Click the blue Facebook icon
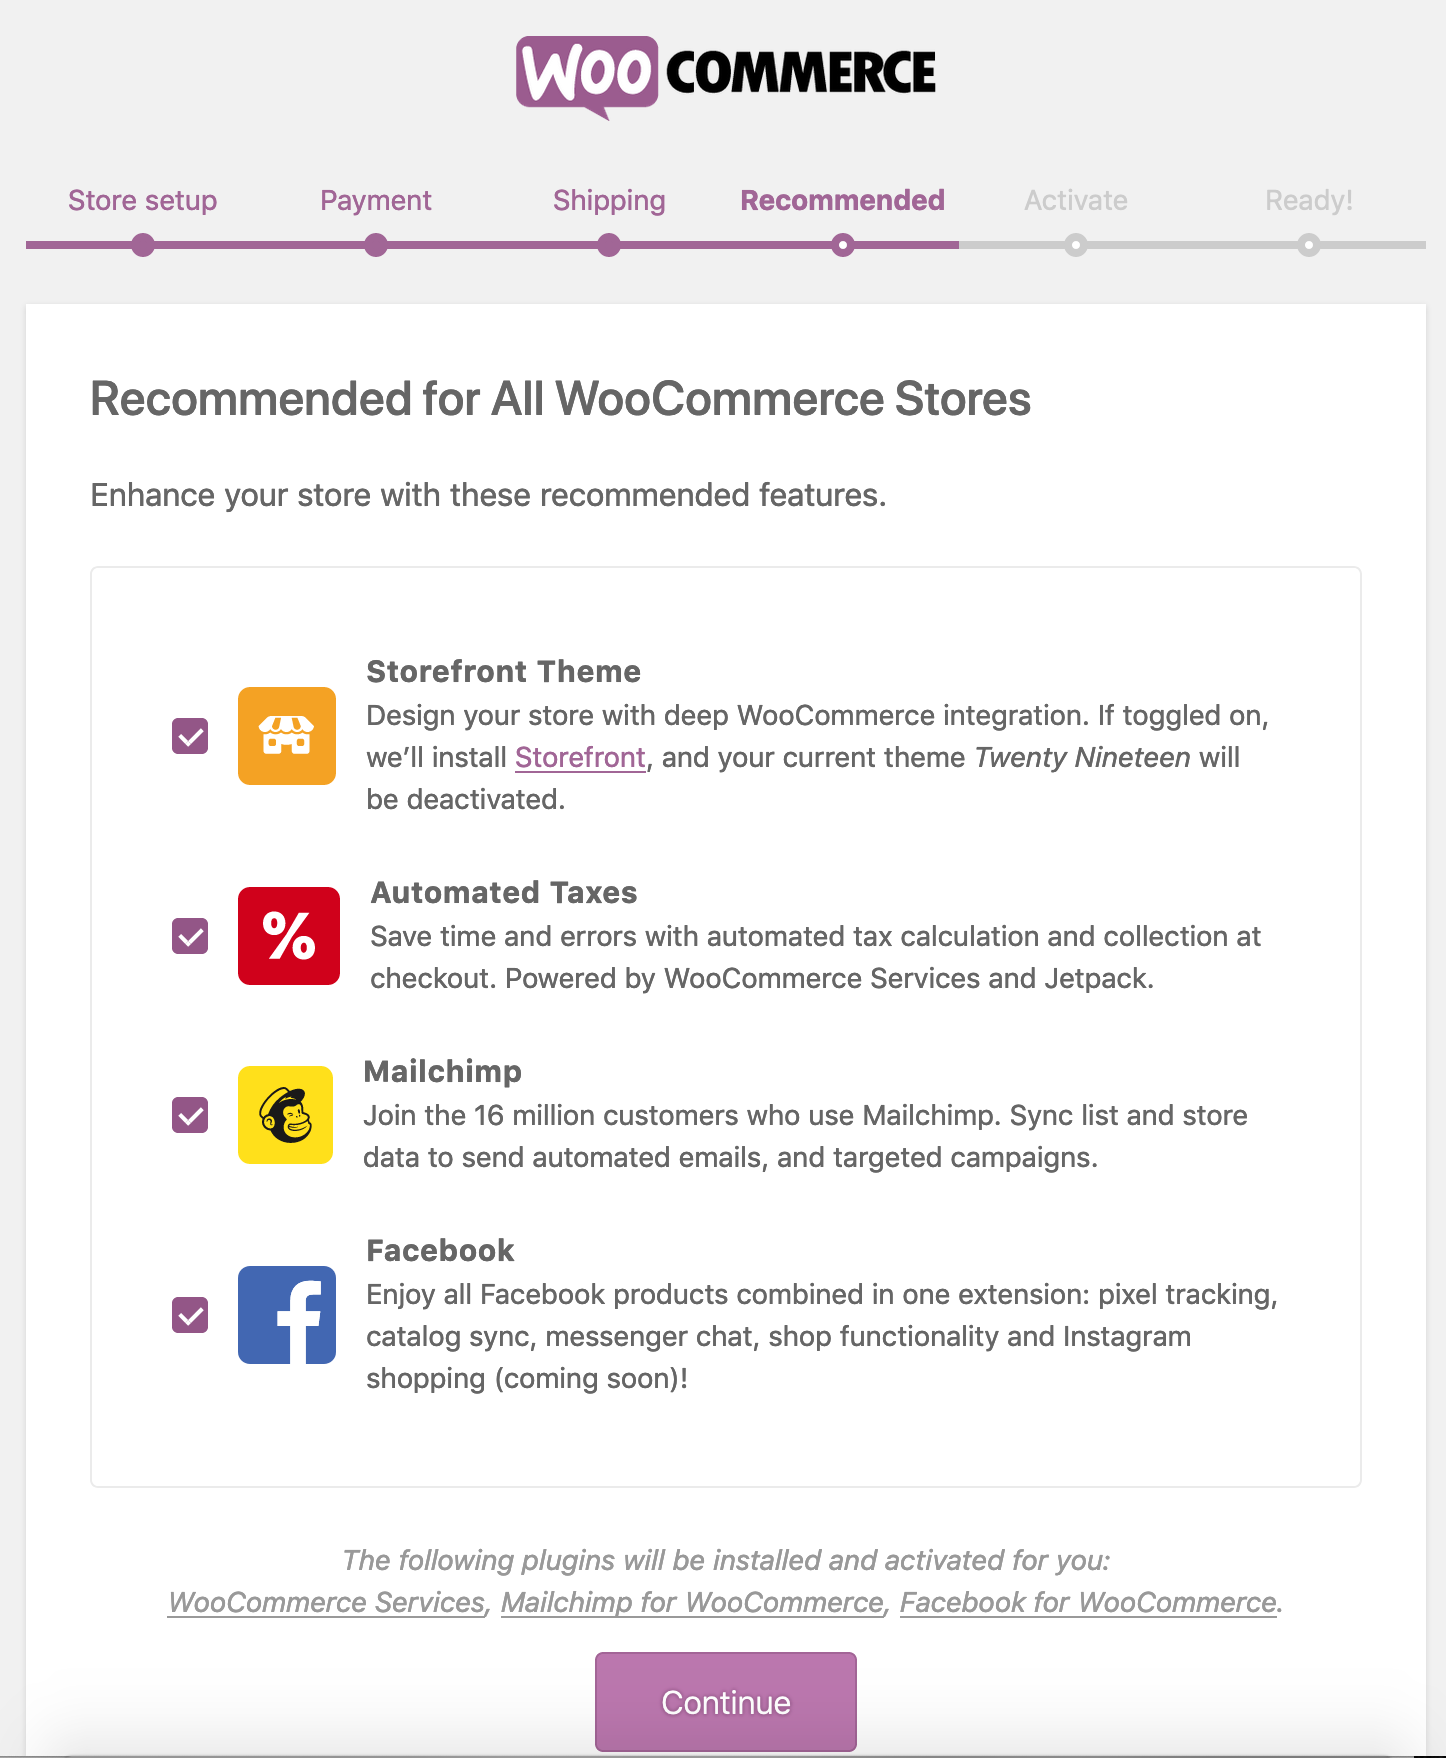The image size is (1446, 1758). (x=286, y=1315)
